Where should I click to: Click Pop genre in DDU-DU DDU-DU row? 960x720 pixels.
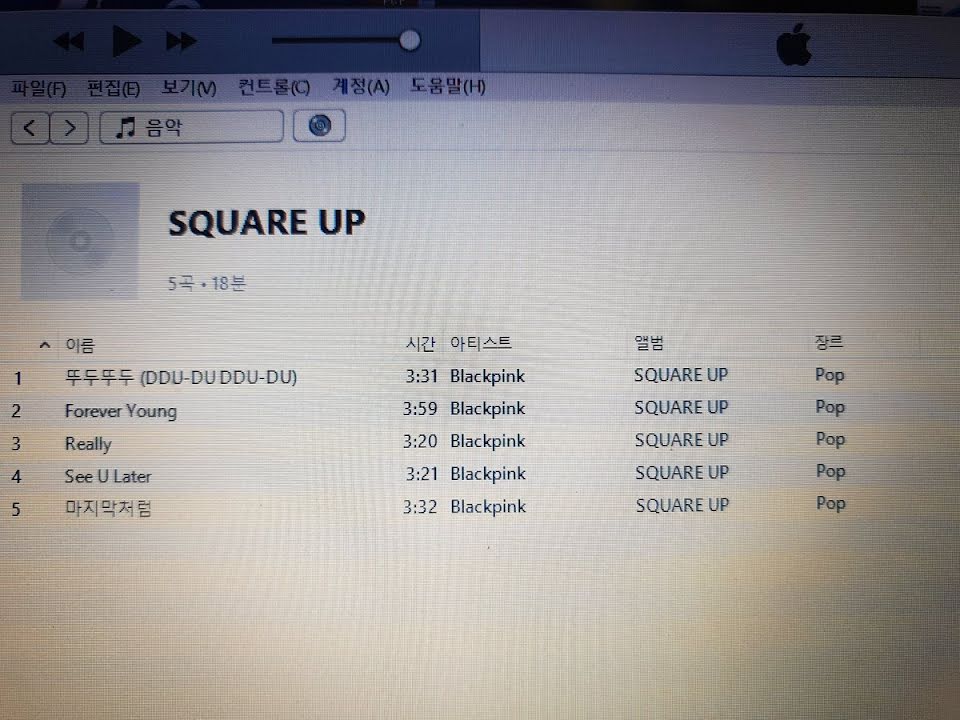830,375
